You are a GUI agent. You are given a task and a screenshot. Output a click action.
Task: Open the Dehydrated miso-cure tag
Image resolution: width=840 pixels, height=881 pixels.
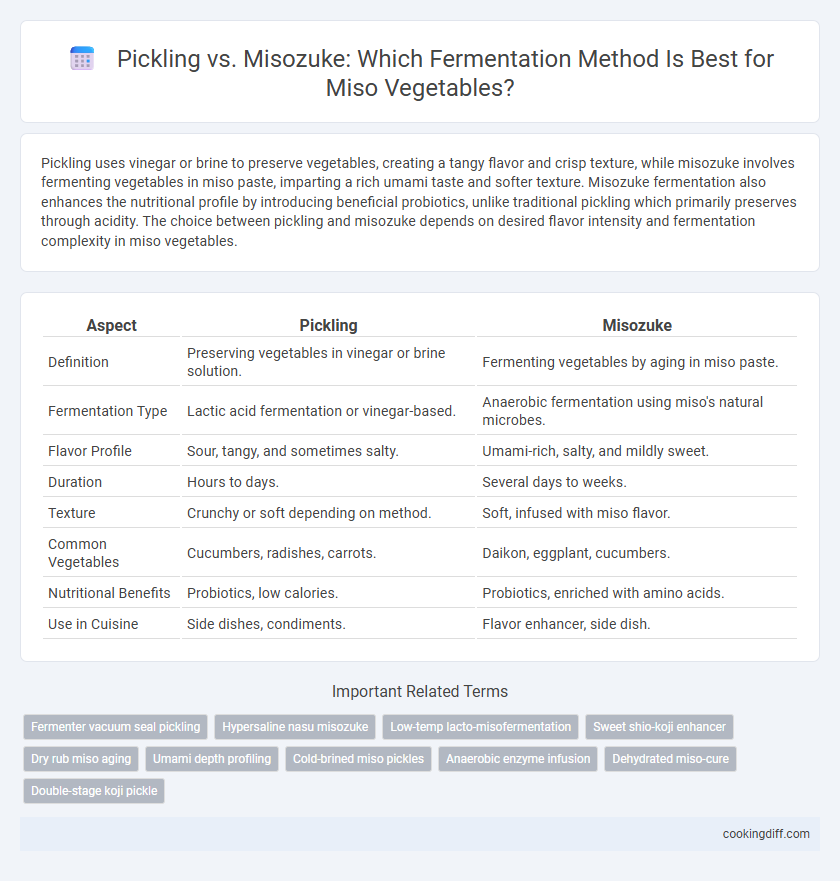pyautogui.click(x=670, y=759)
